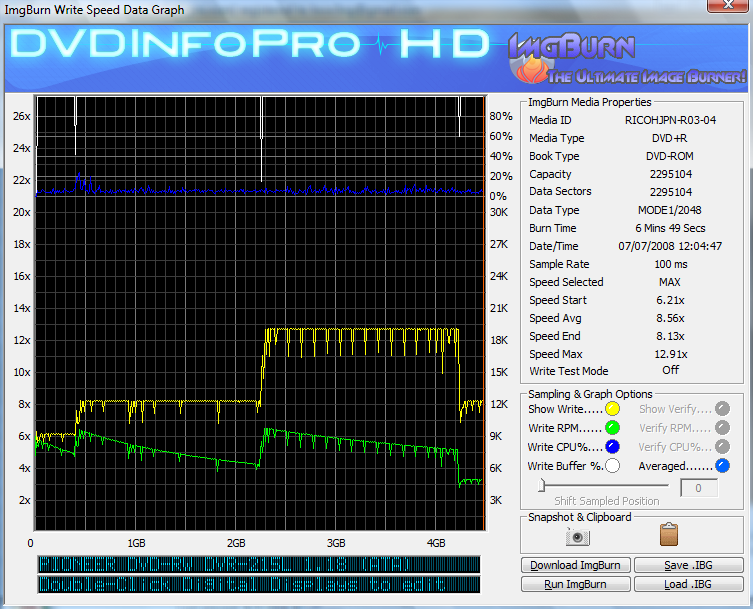Image resolution: width=753 pixels, height=609 pixels.
Task: Toggle the blue Write CPU% indicator
Action: (x=612, y=447)
